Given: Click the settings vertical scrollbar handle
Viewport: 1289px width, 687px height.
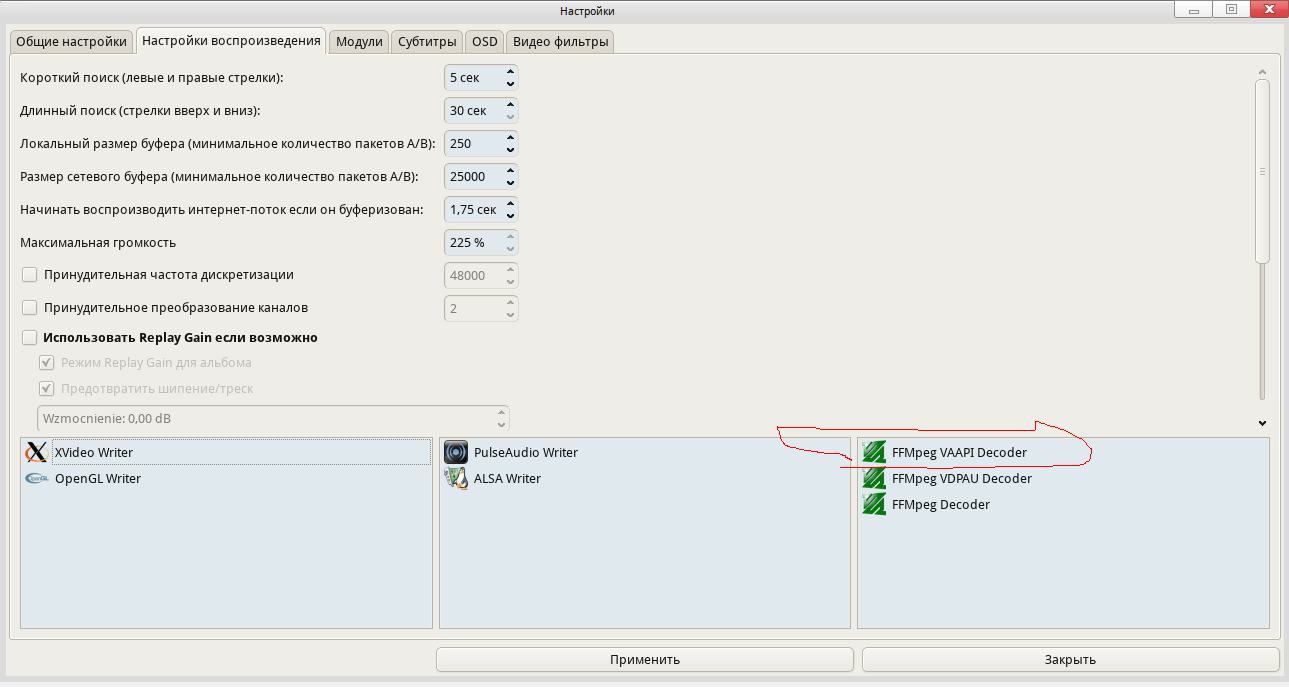Looking at the screenshot, I should (x=1262, y=171).
